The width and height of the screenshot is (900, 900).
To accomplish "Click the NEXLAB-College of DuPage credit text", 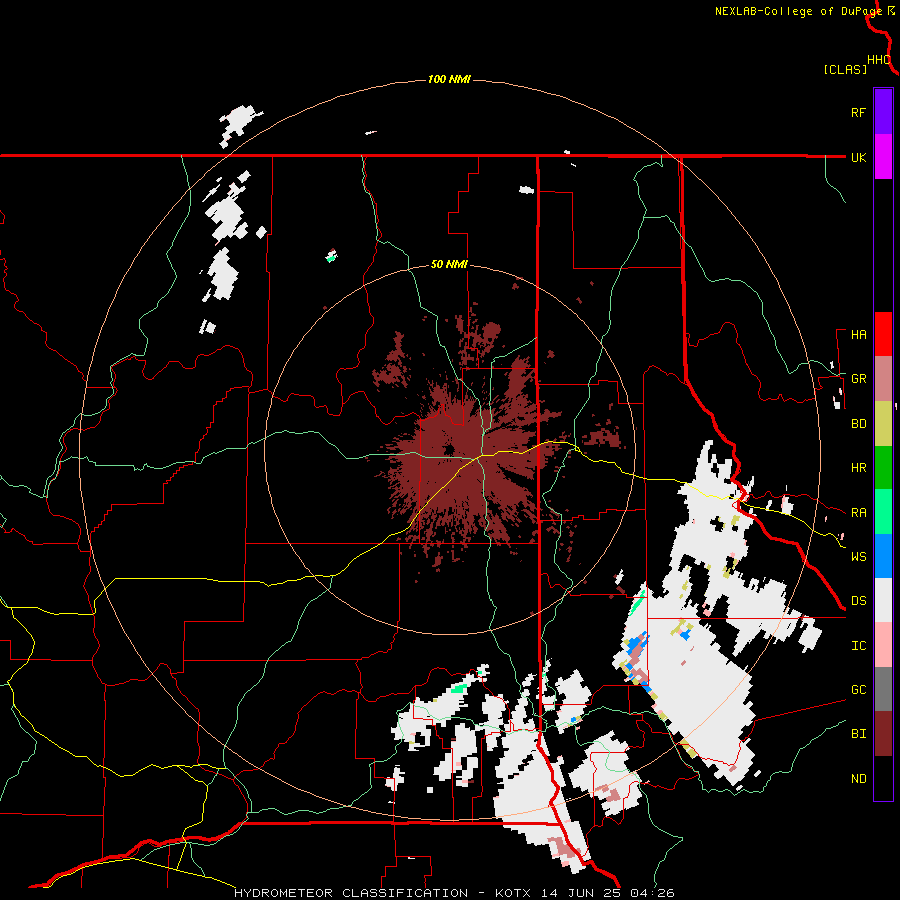I will (798, 11).
